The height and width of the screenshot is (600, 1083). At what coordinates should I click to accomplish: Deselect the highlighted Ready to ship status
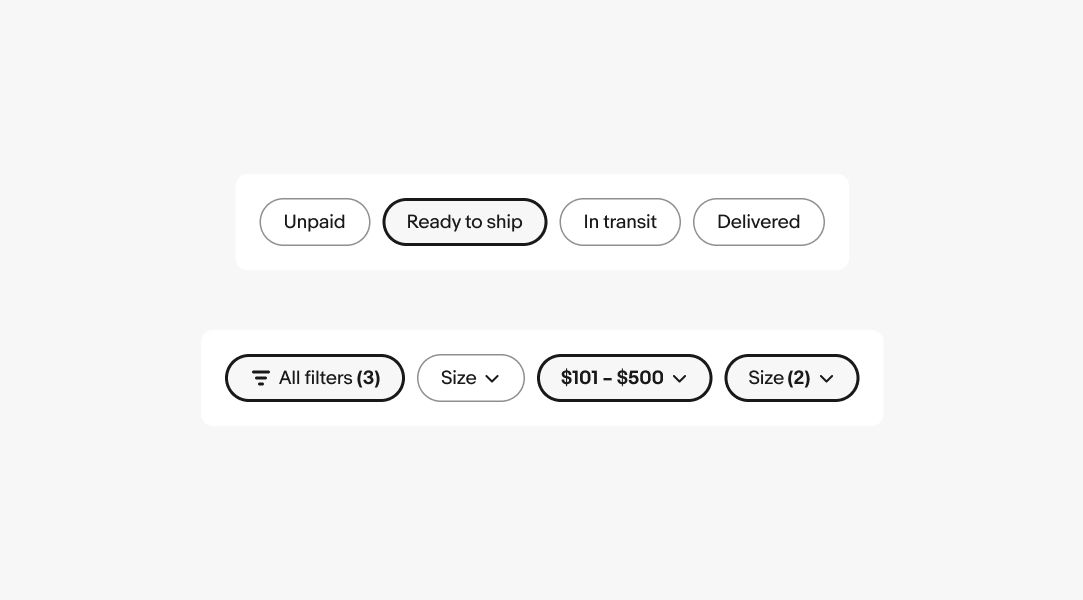click(x=464, y=222)
